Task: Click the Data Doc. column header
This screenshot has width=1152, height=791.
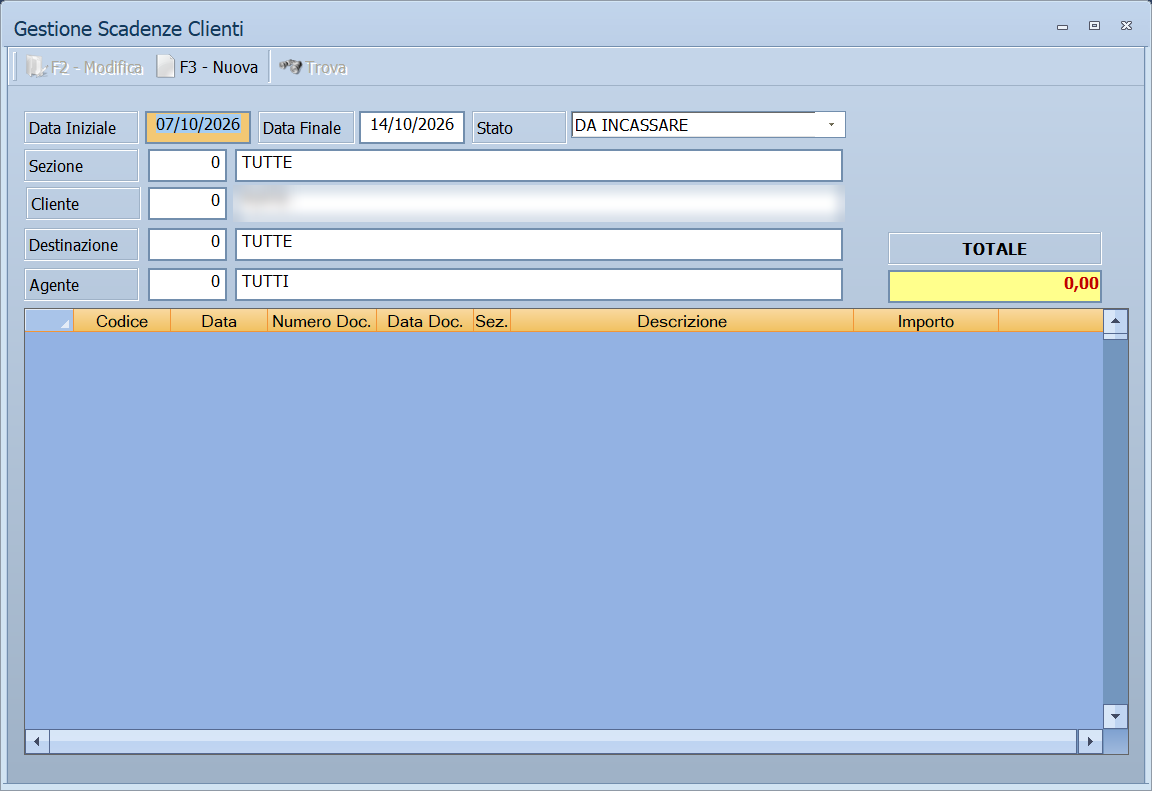Action: [x=425, y=321]
